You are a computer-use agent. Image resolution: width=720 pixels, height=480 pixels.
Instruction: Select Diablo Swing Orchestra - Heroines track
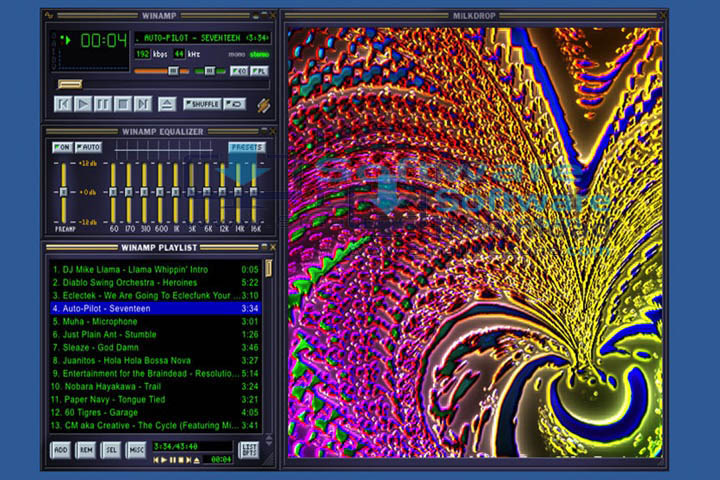[156, 282]
